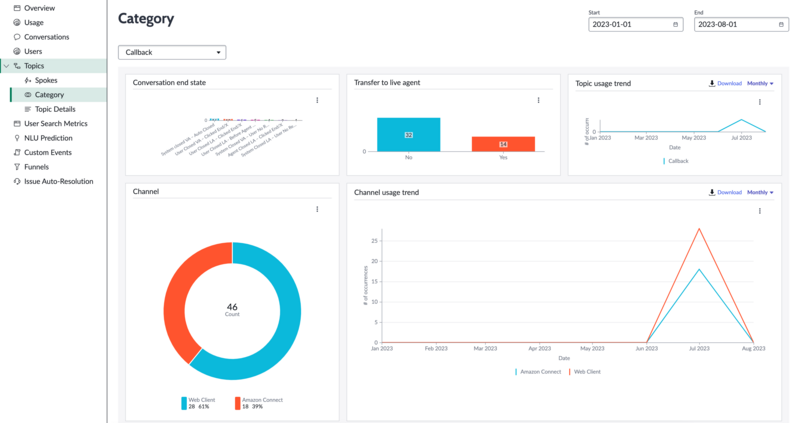The image size is (800, 423).
Task: Click the User Search Metrics icon
Action: (17, 123)
